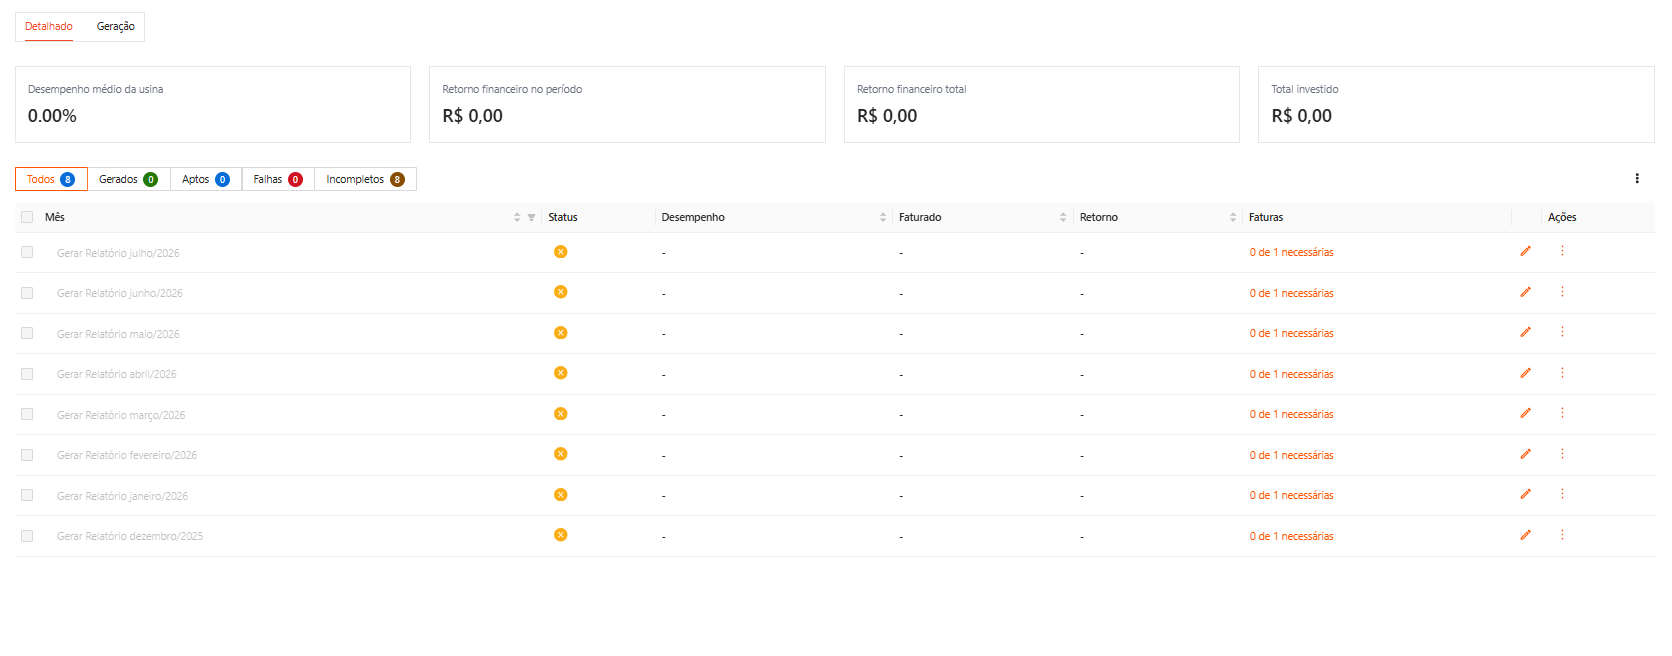Sort the table by Desempenho column arrows

pos(883,217)
